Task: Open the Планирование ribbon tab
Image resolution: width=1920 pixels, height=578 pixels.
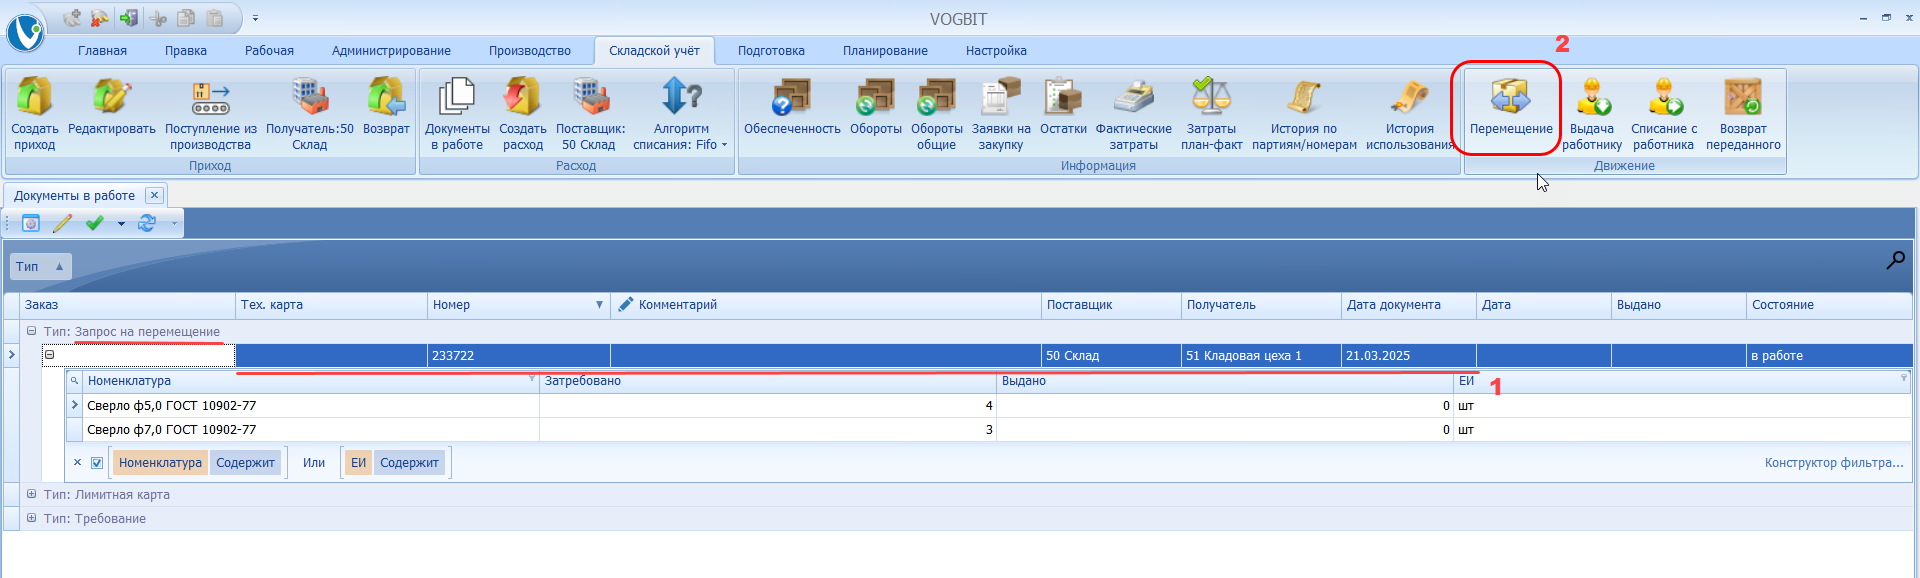Action: click(x=884, y=51)
